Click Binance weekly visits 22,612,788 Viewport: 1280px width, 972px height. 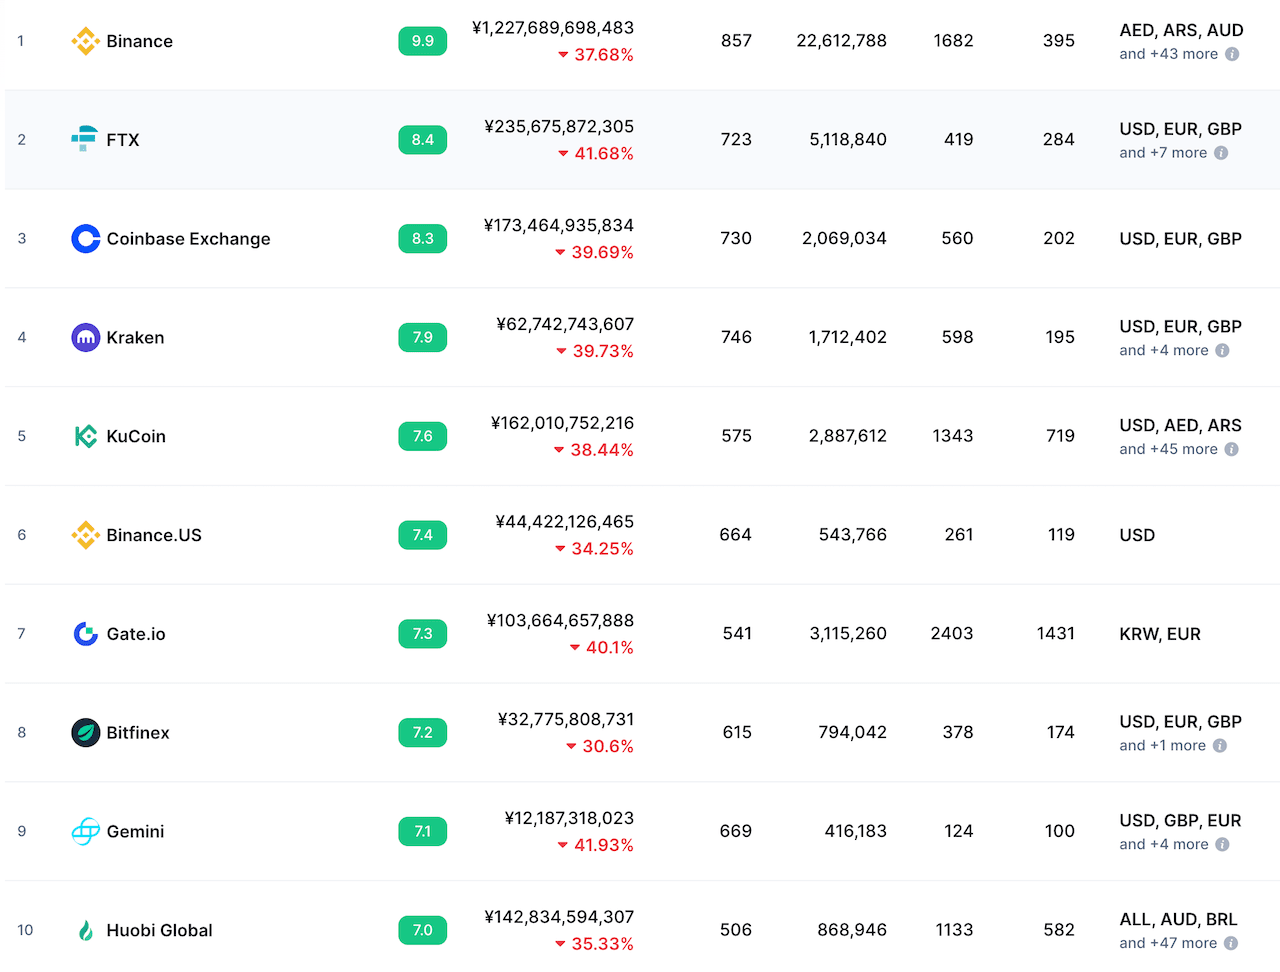click(x=842, y=41)
